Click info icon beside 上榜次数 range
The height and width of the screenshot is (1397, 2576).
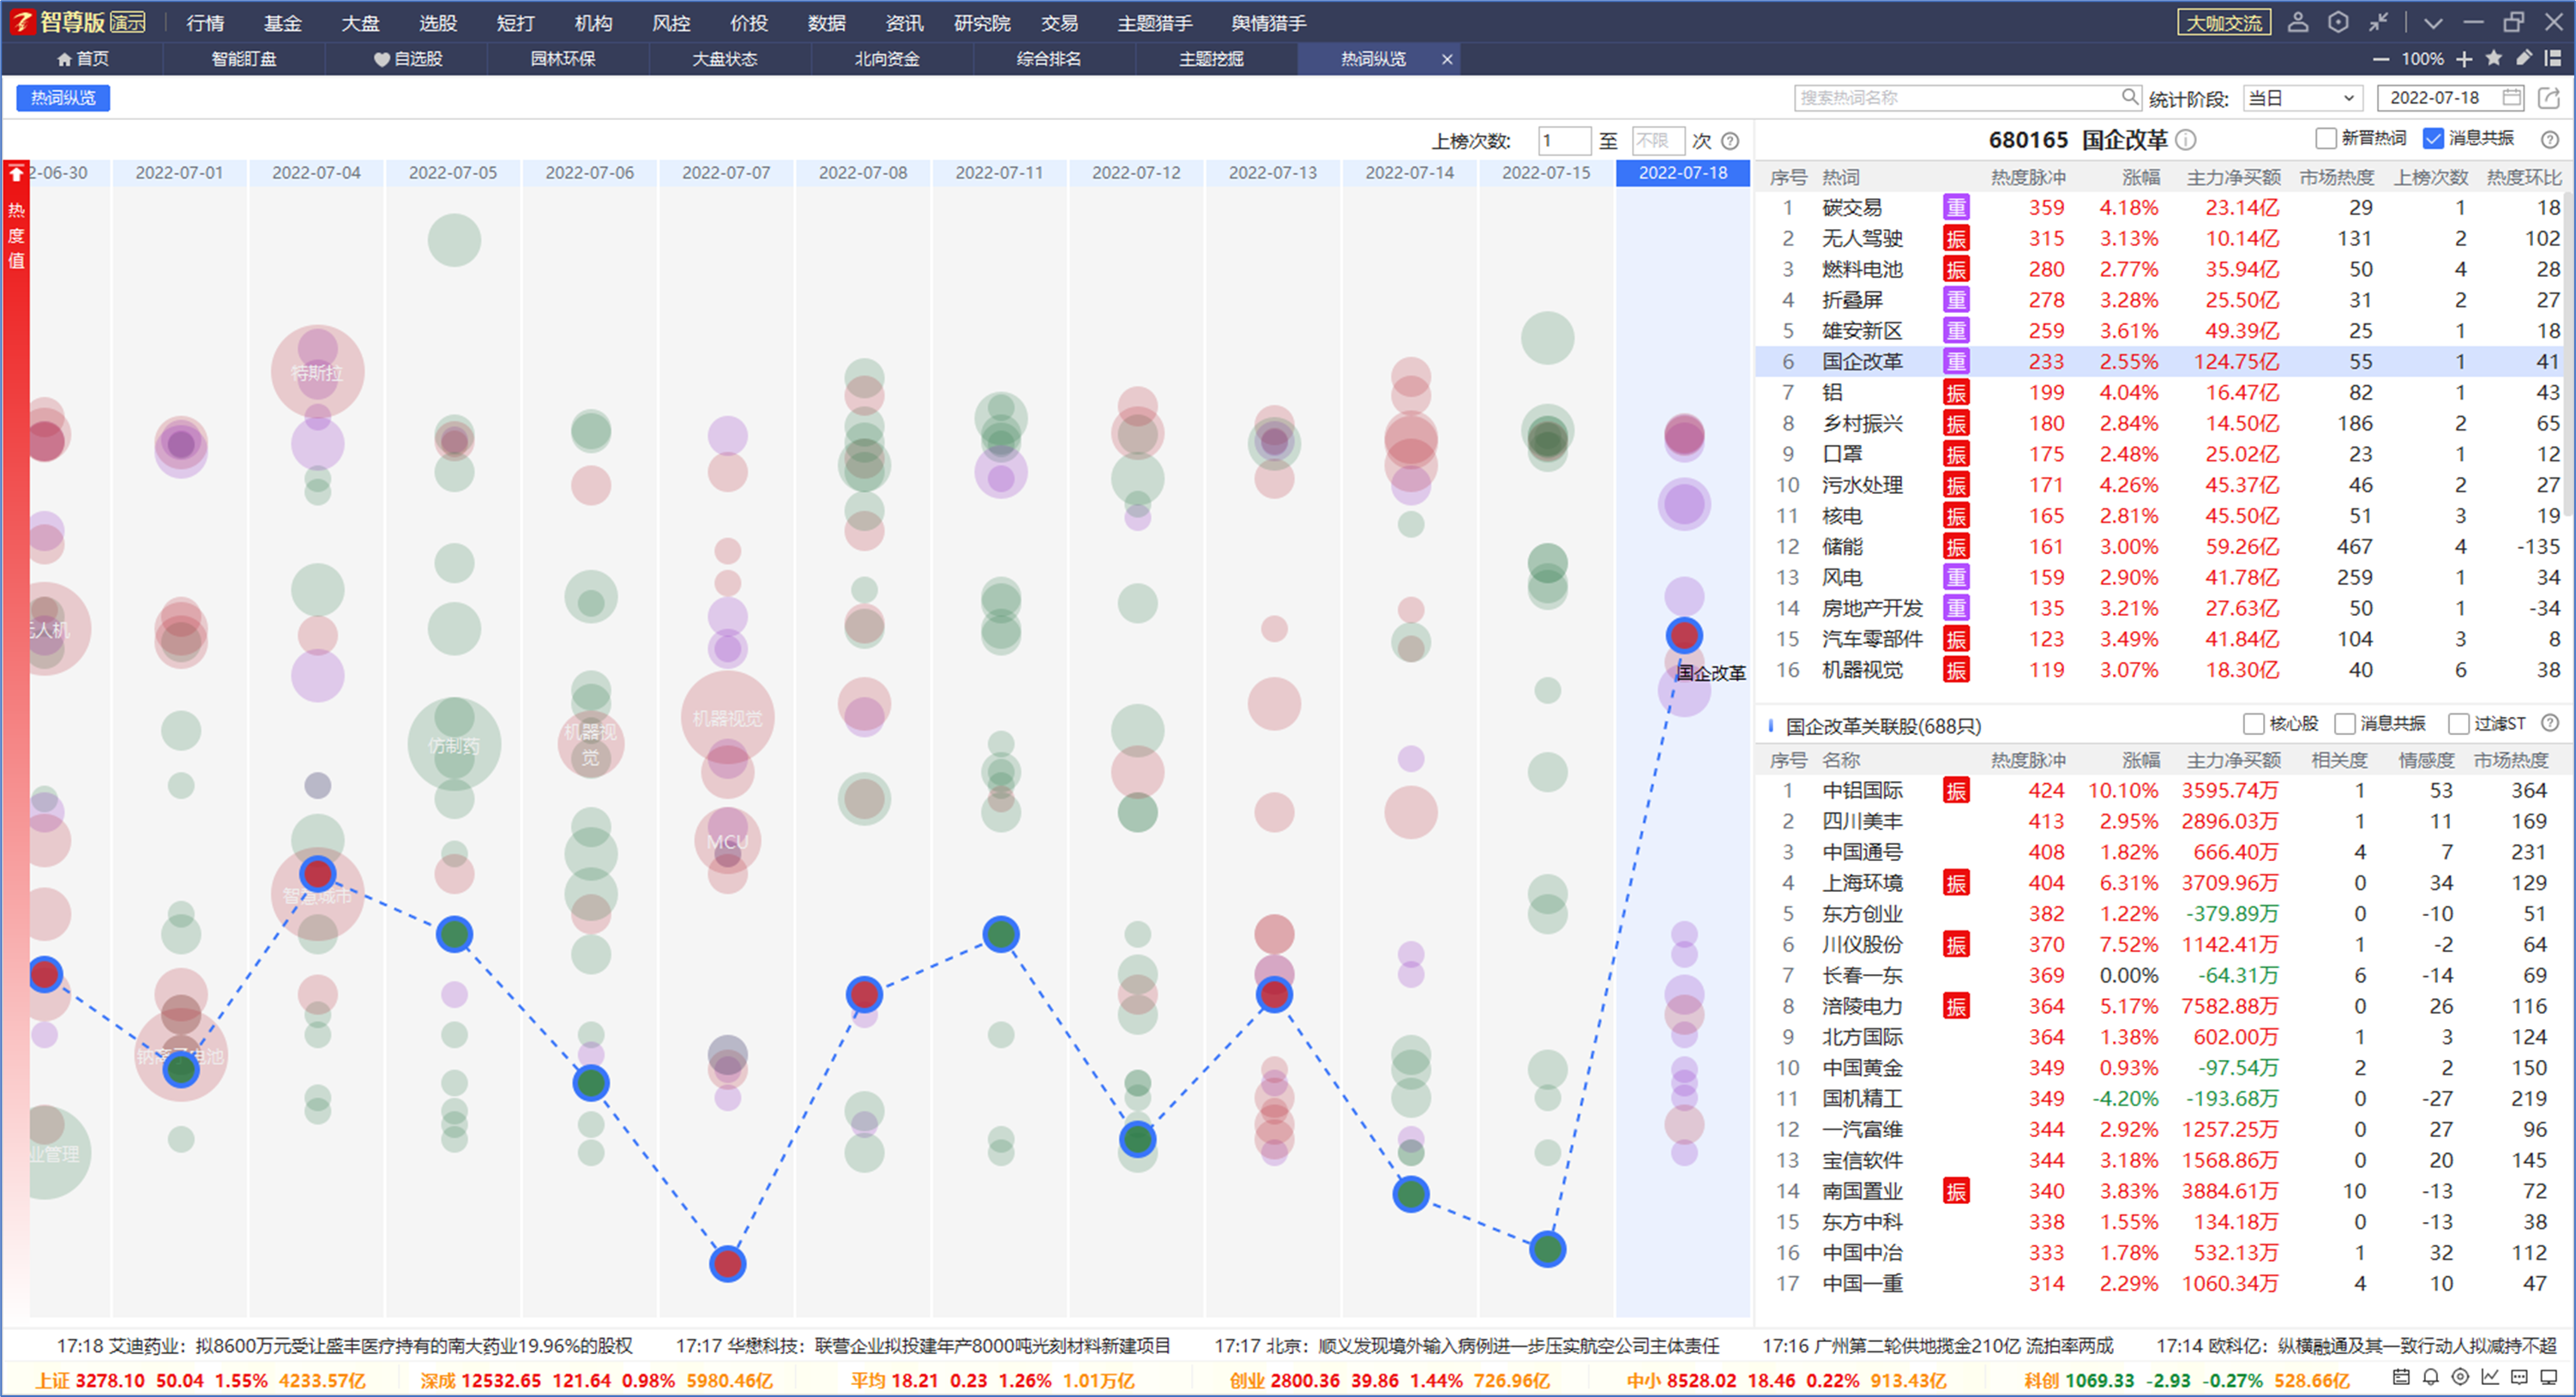1730,141
